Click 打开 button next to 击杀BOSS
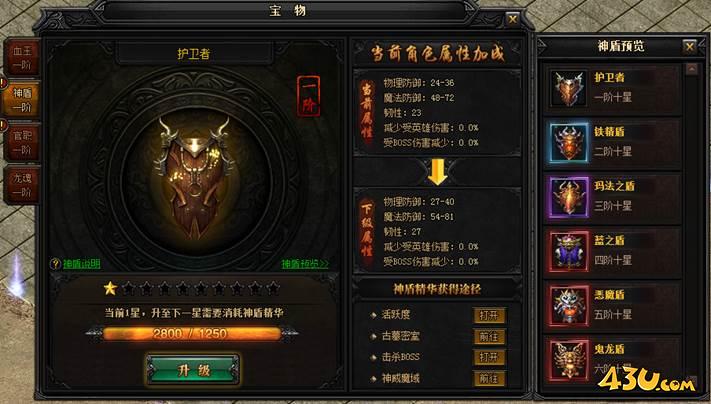Viewport: 711px width, 404px height. 489,357
